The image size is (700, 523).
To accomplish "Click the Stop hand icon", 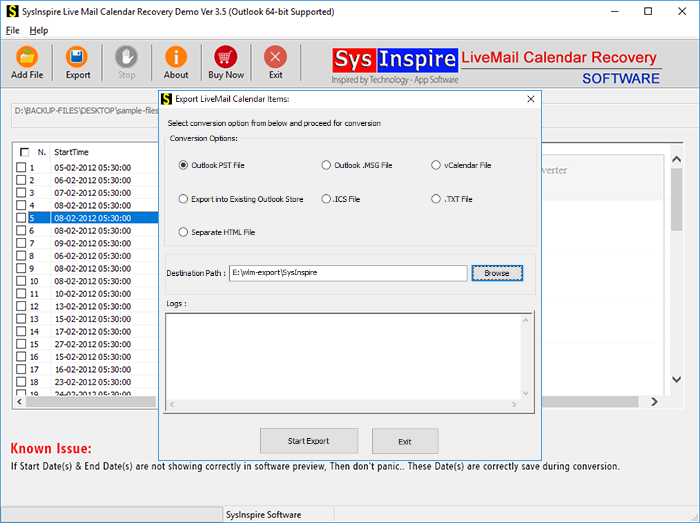I will click(x=126, y=57).
